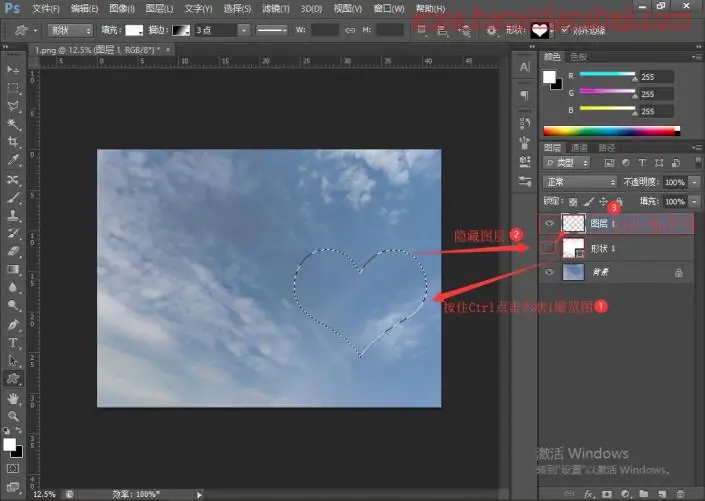Image resolution: width=705 pixels, height=501 pixels.
Task: Toggle lock position icon
Action: click(x=604, y=202)
